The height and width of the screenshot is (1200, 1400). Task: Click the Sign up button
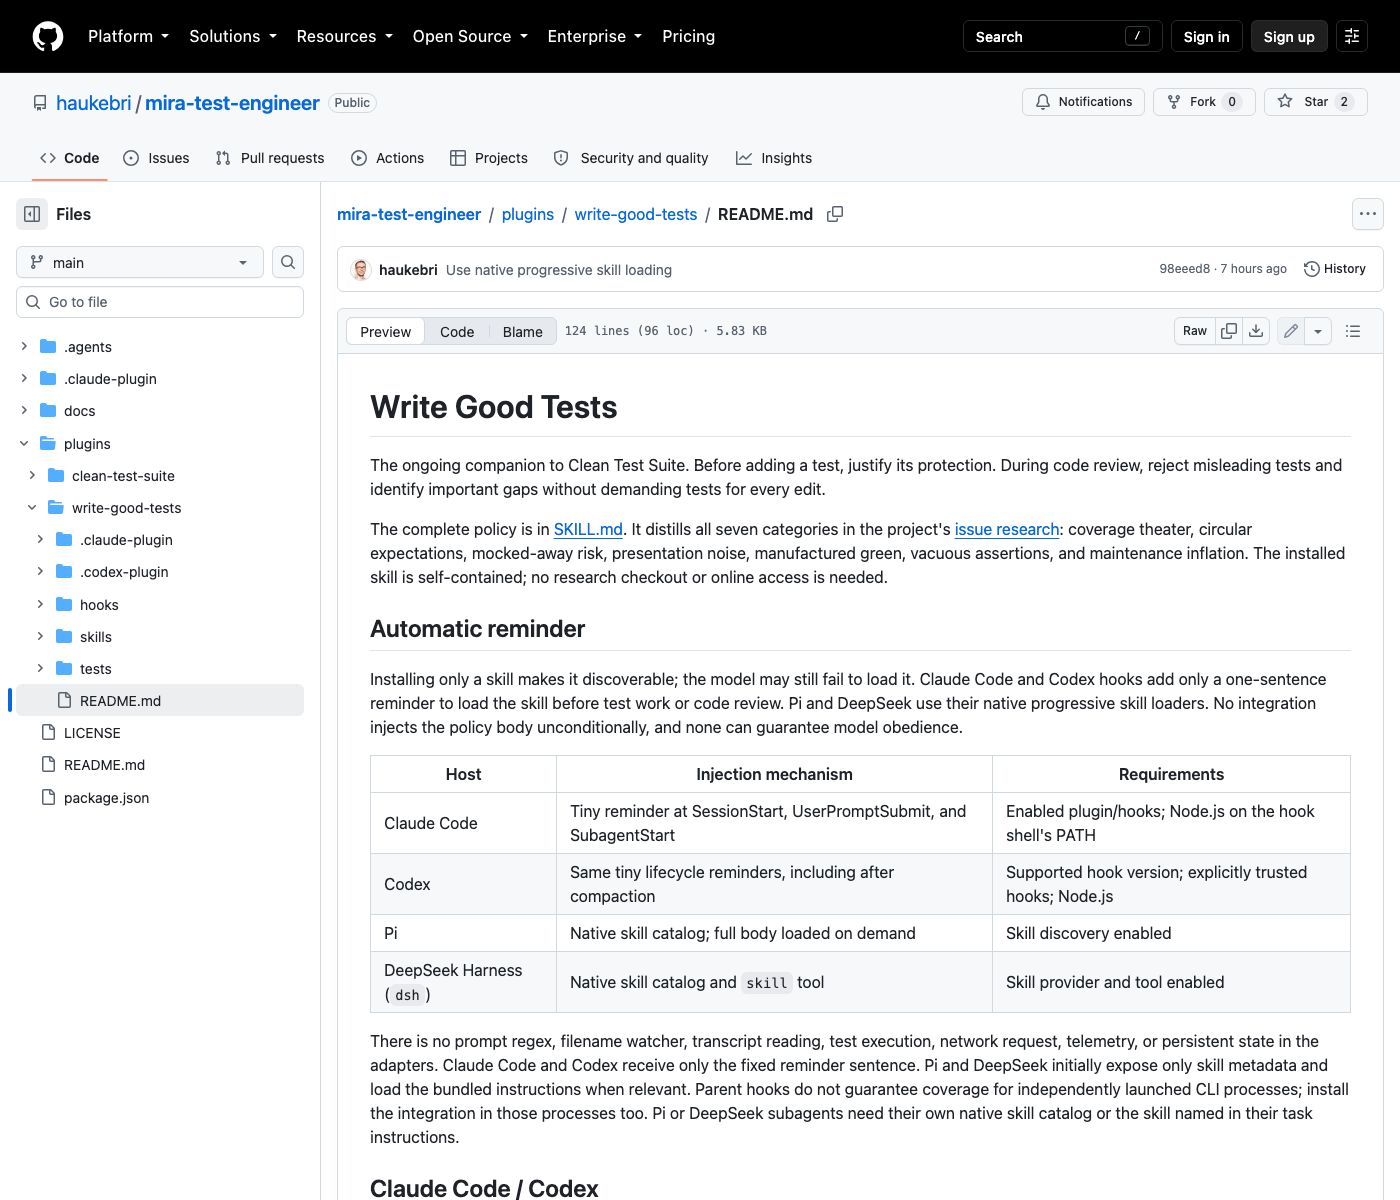pos(1289,36)
